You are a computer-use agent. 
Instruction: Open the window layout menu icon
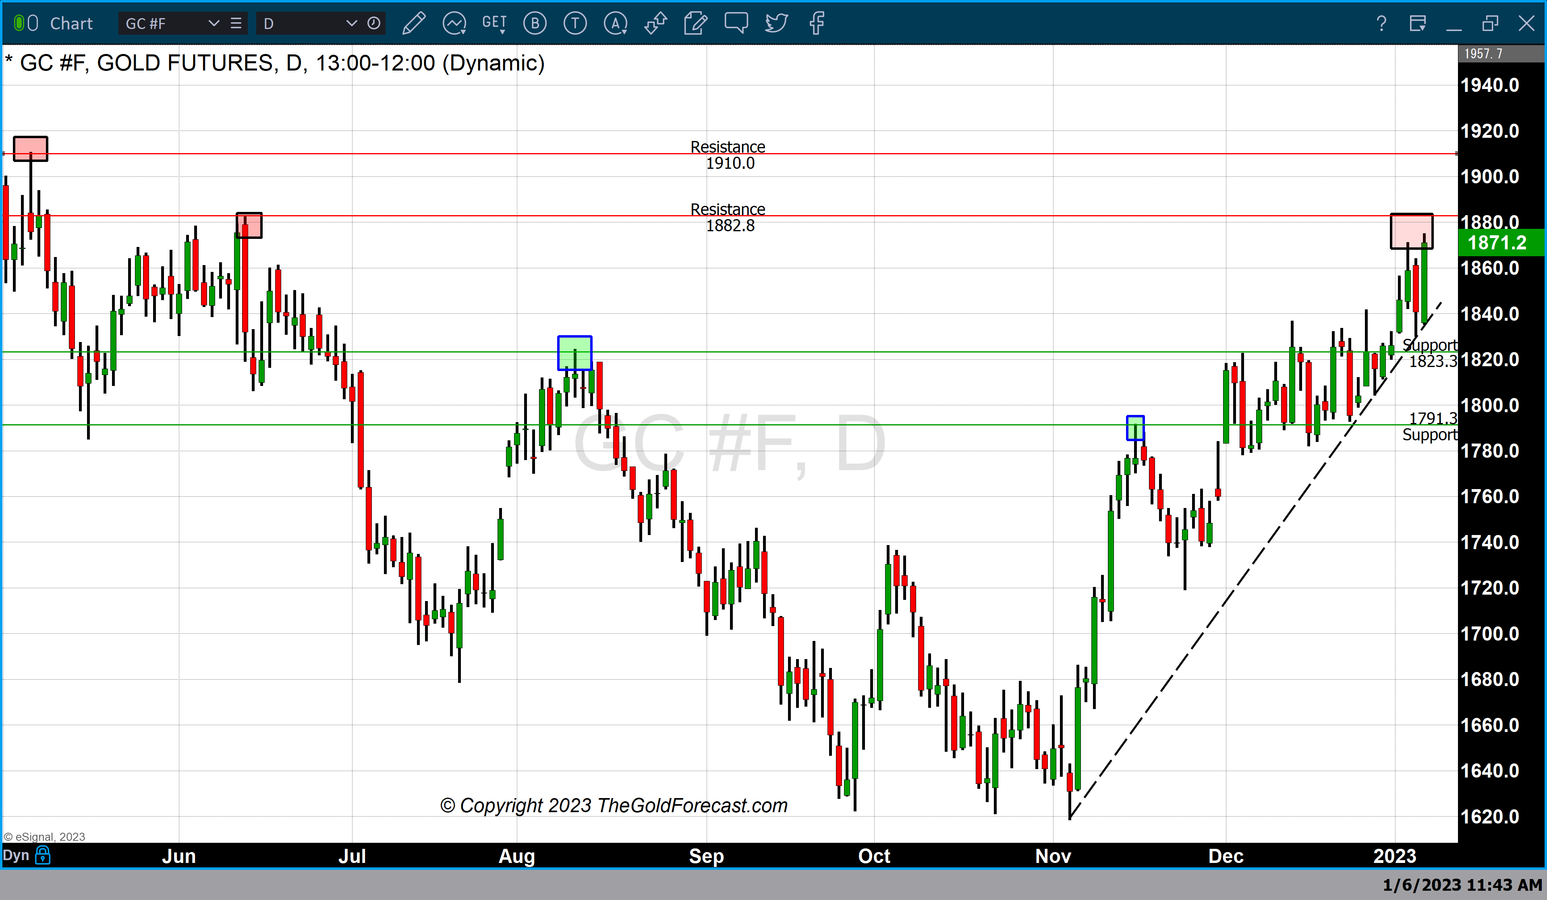coord(1417,23)
